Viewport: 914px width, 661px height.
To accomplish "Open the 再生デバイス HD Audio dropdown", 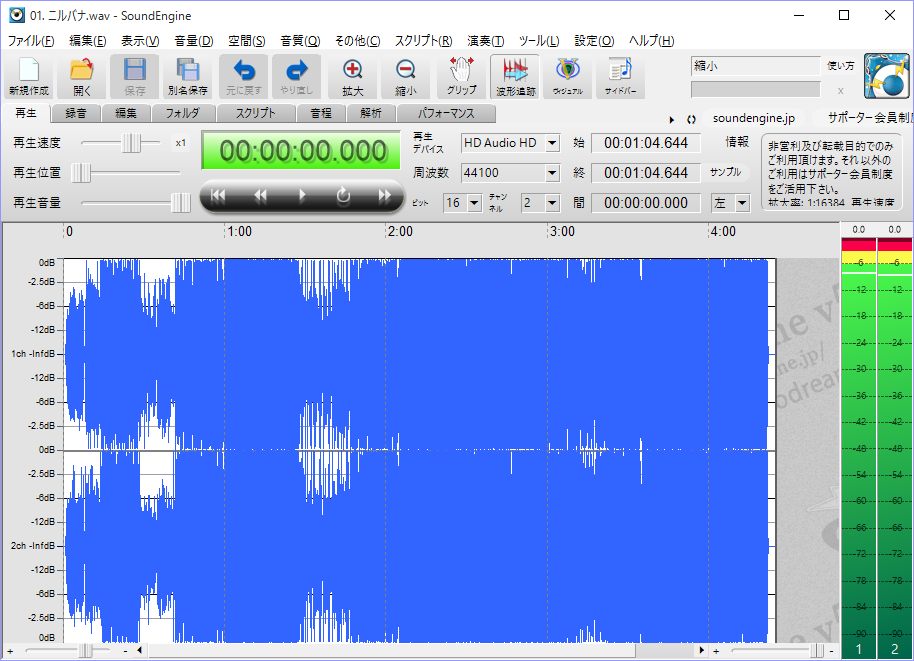I will [552, 143].
